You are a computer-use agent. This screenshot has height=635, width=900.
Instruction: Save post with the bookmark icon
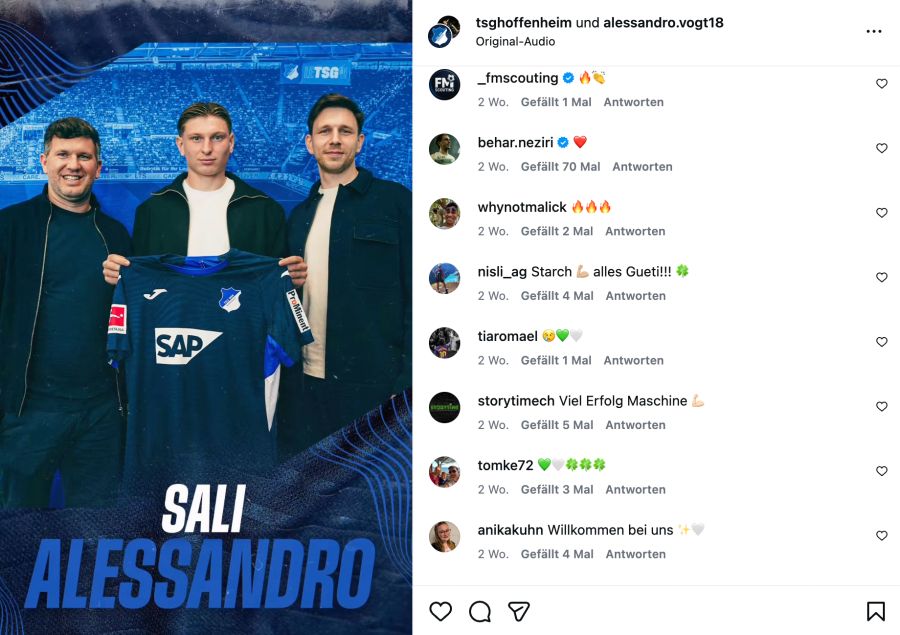tap(875, 611)
